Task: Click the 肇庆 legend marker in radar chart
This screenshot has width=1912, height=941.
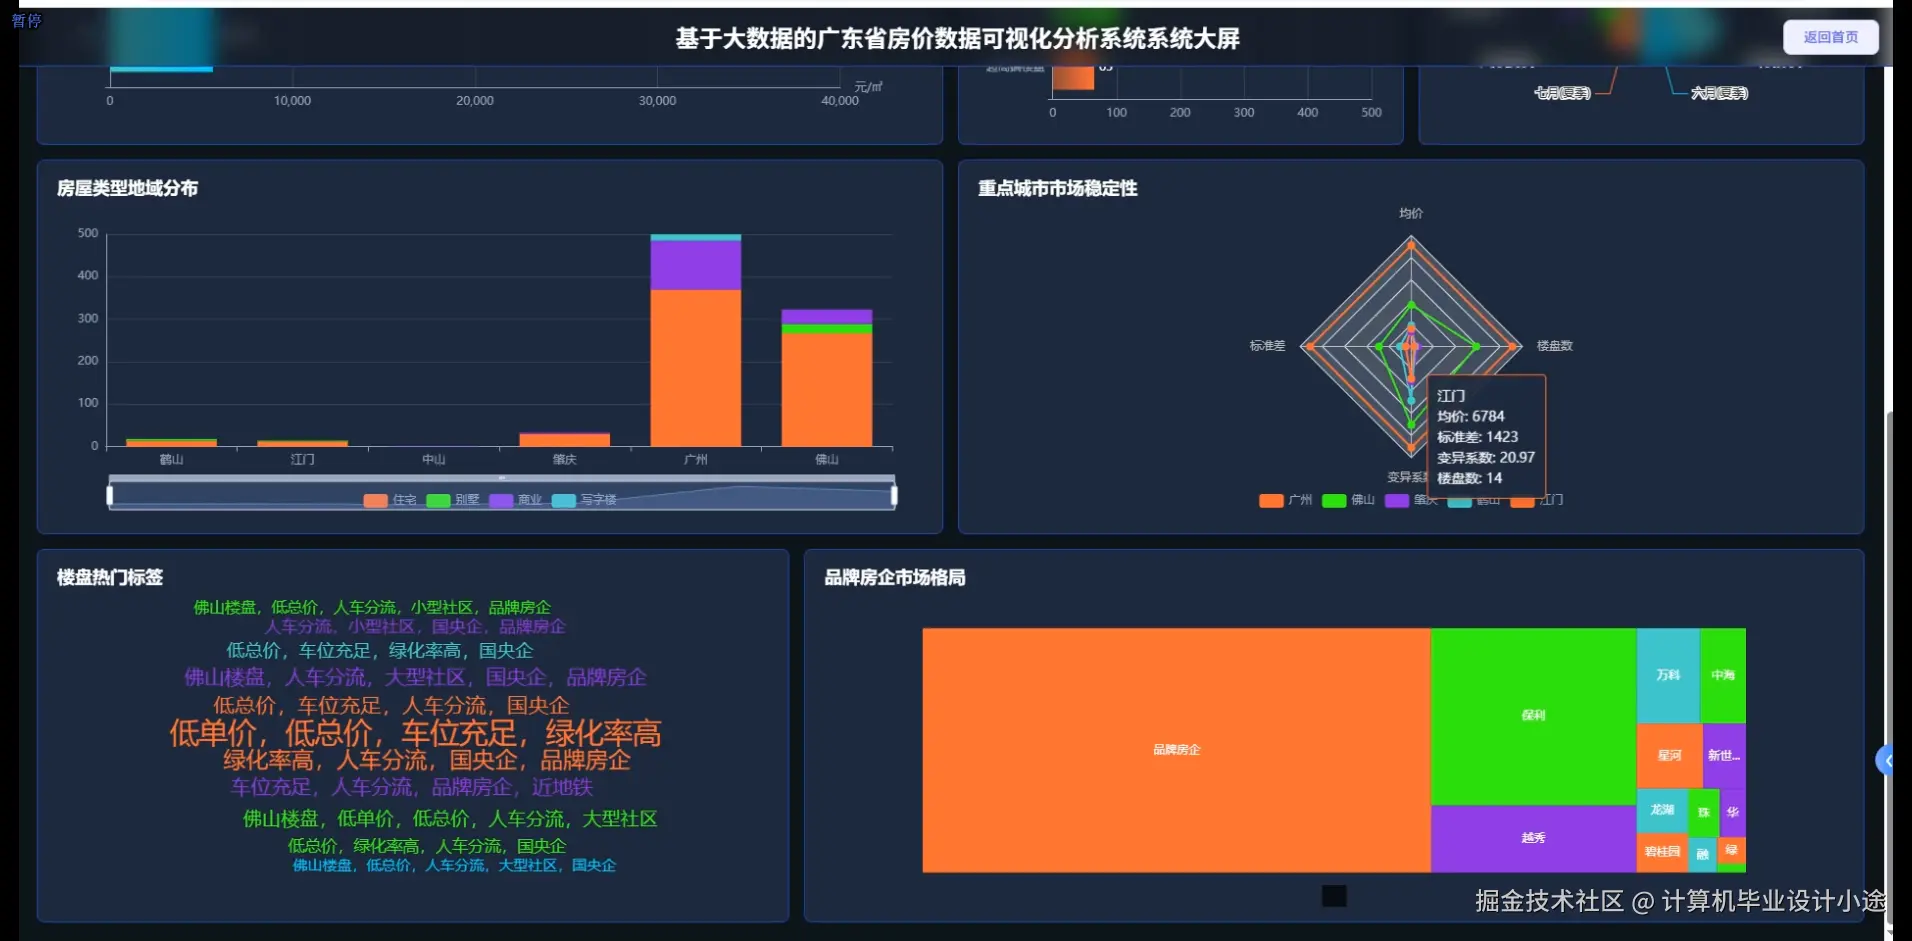Action: click(1398, 501)
